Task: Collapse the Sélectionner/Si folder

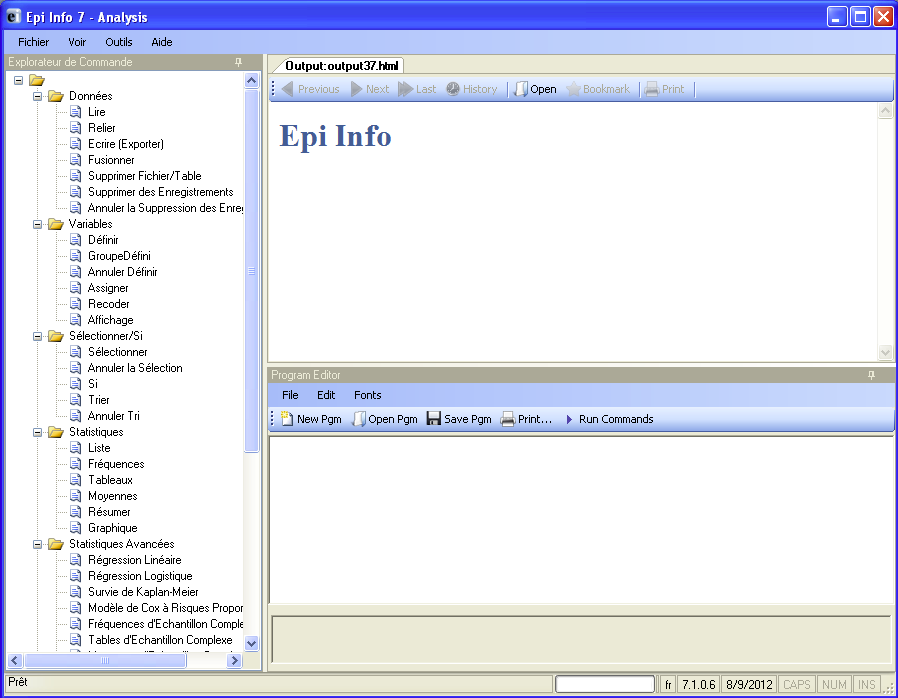Action: click(x=37, y=337)
